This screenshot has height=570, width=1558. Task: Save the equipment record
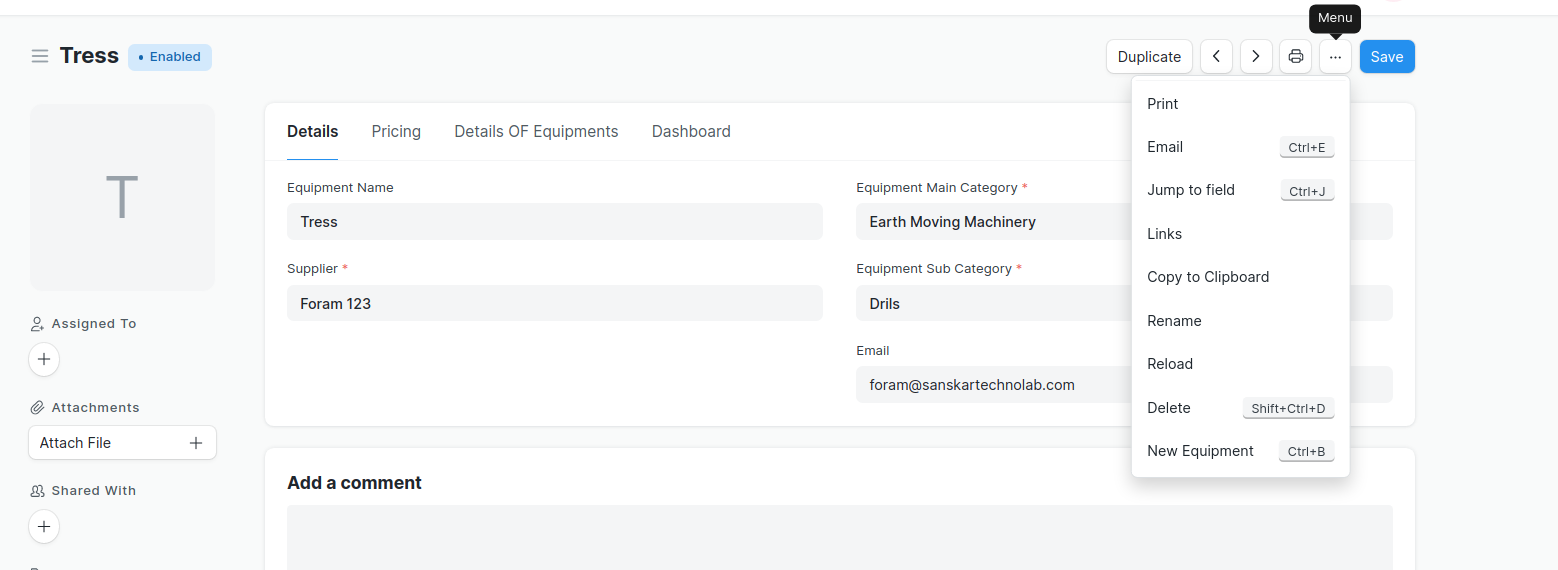(1387, 57)
